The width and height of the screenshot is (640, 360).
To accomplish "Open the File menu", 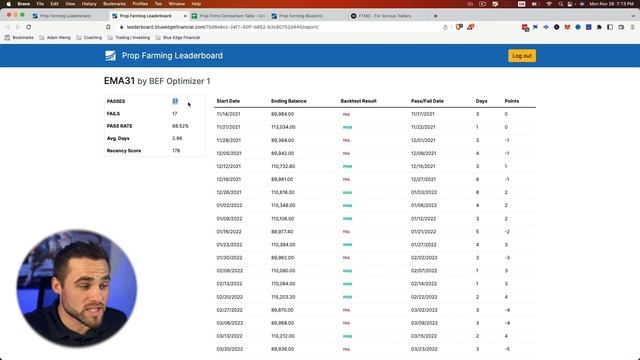I will 40,4.
